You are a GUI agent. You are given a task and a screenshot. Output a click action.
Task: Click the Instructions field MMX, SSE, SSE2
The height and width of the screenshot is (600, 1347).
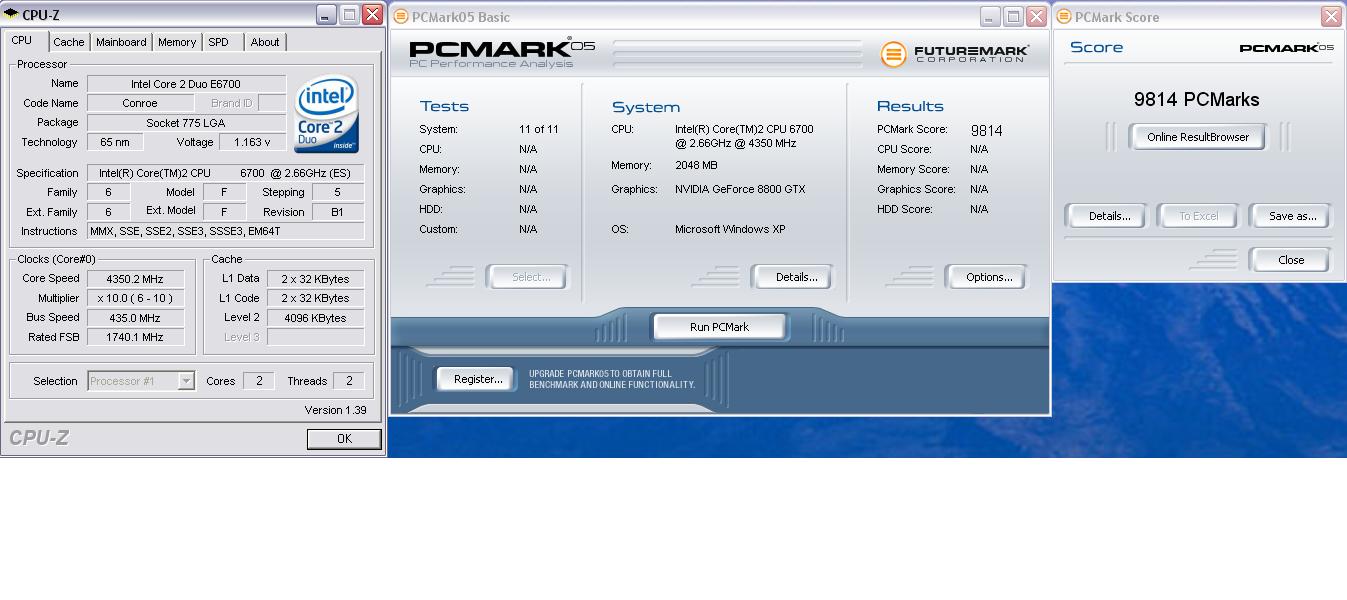225,231
